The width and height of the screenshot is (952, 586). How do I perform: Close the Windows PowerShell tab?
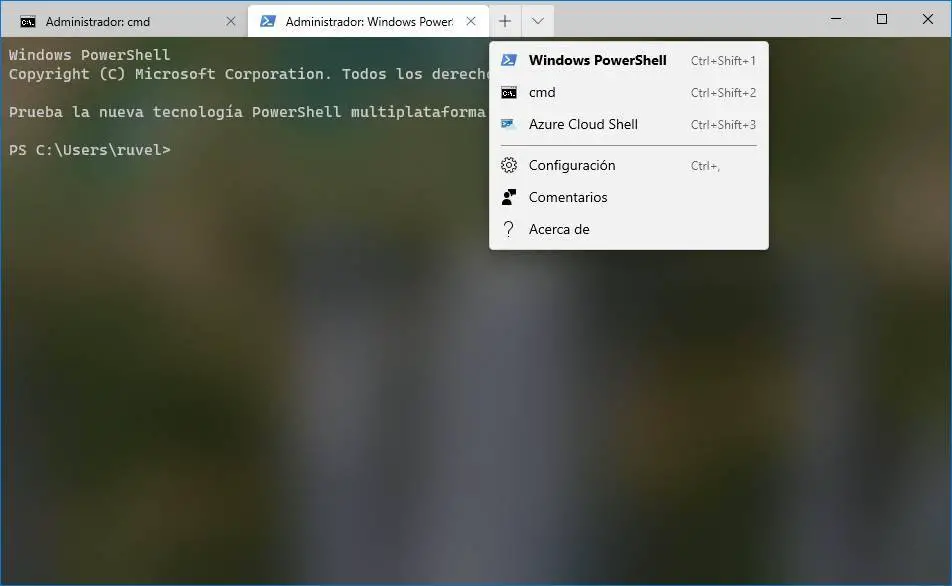tap(471, 21)
